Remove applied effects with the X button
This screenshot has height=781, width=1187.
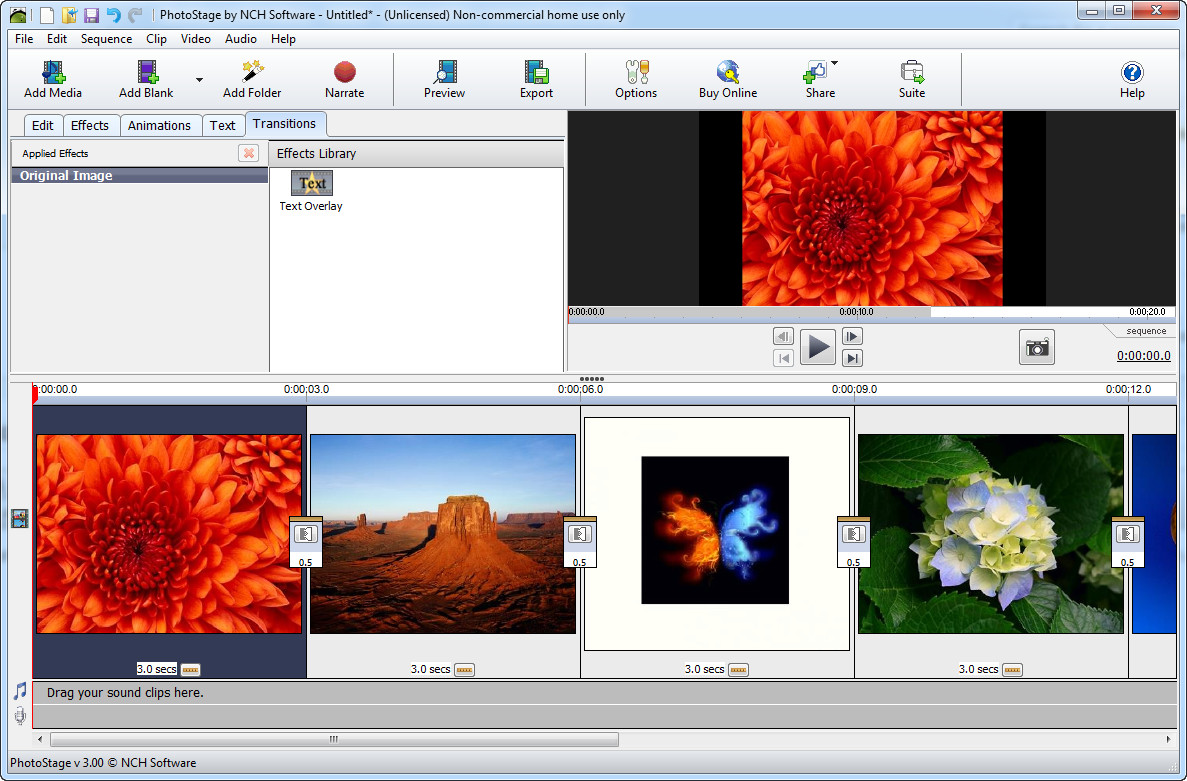pos(248,153)
